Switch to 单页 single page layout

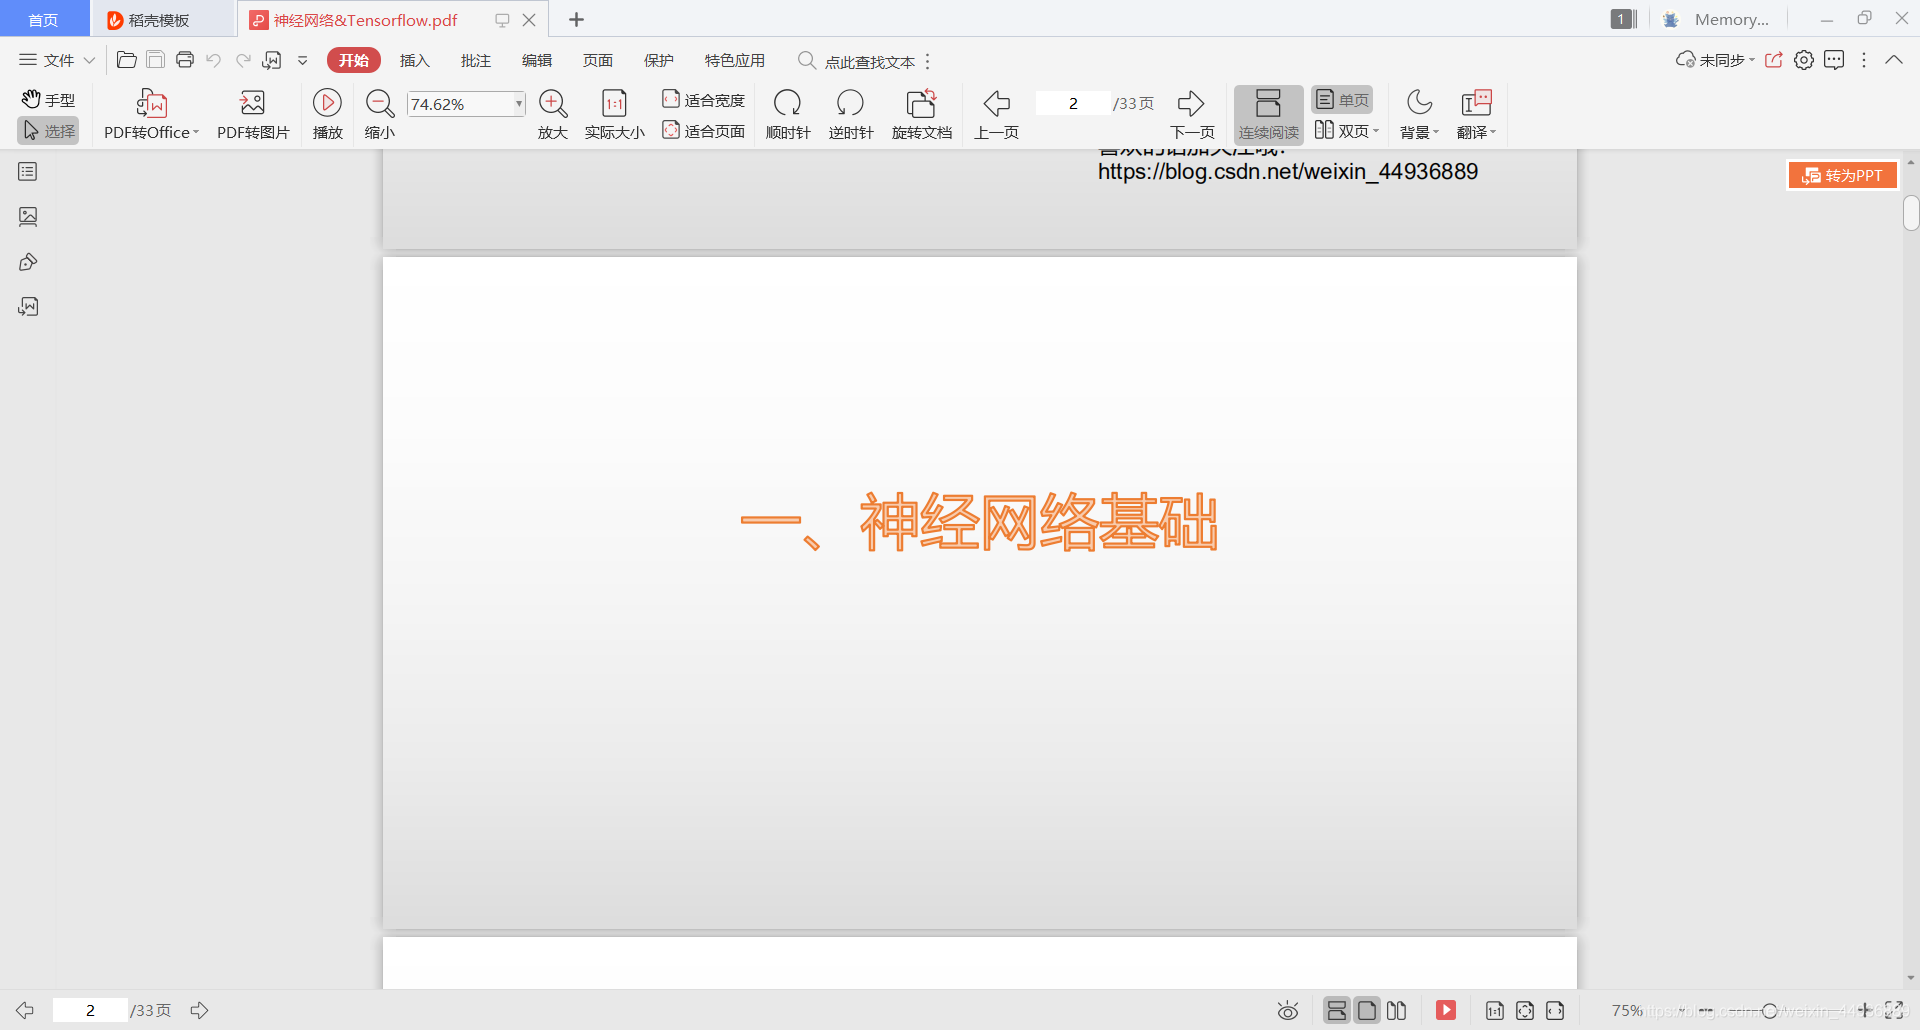tap(1342, 99)
